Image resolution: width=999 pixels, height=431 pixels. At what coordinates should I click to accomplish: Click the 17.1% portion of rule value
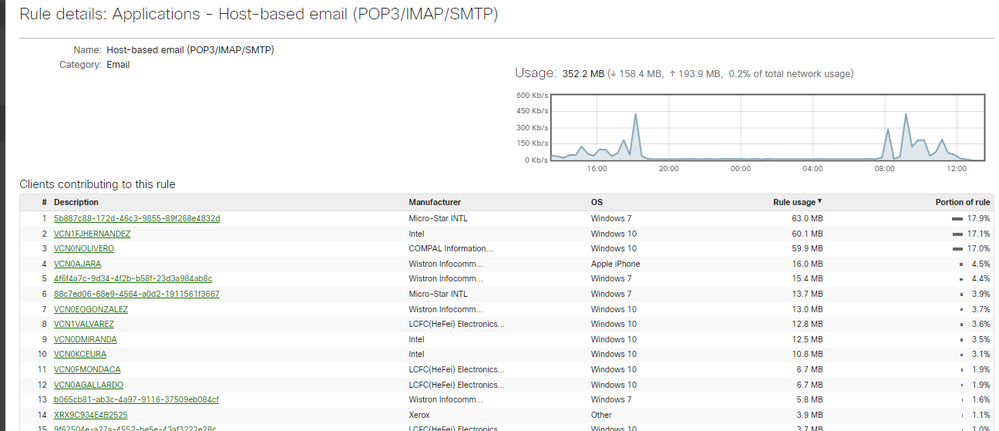click(x=980, y=234)
